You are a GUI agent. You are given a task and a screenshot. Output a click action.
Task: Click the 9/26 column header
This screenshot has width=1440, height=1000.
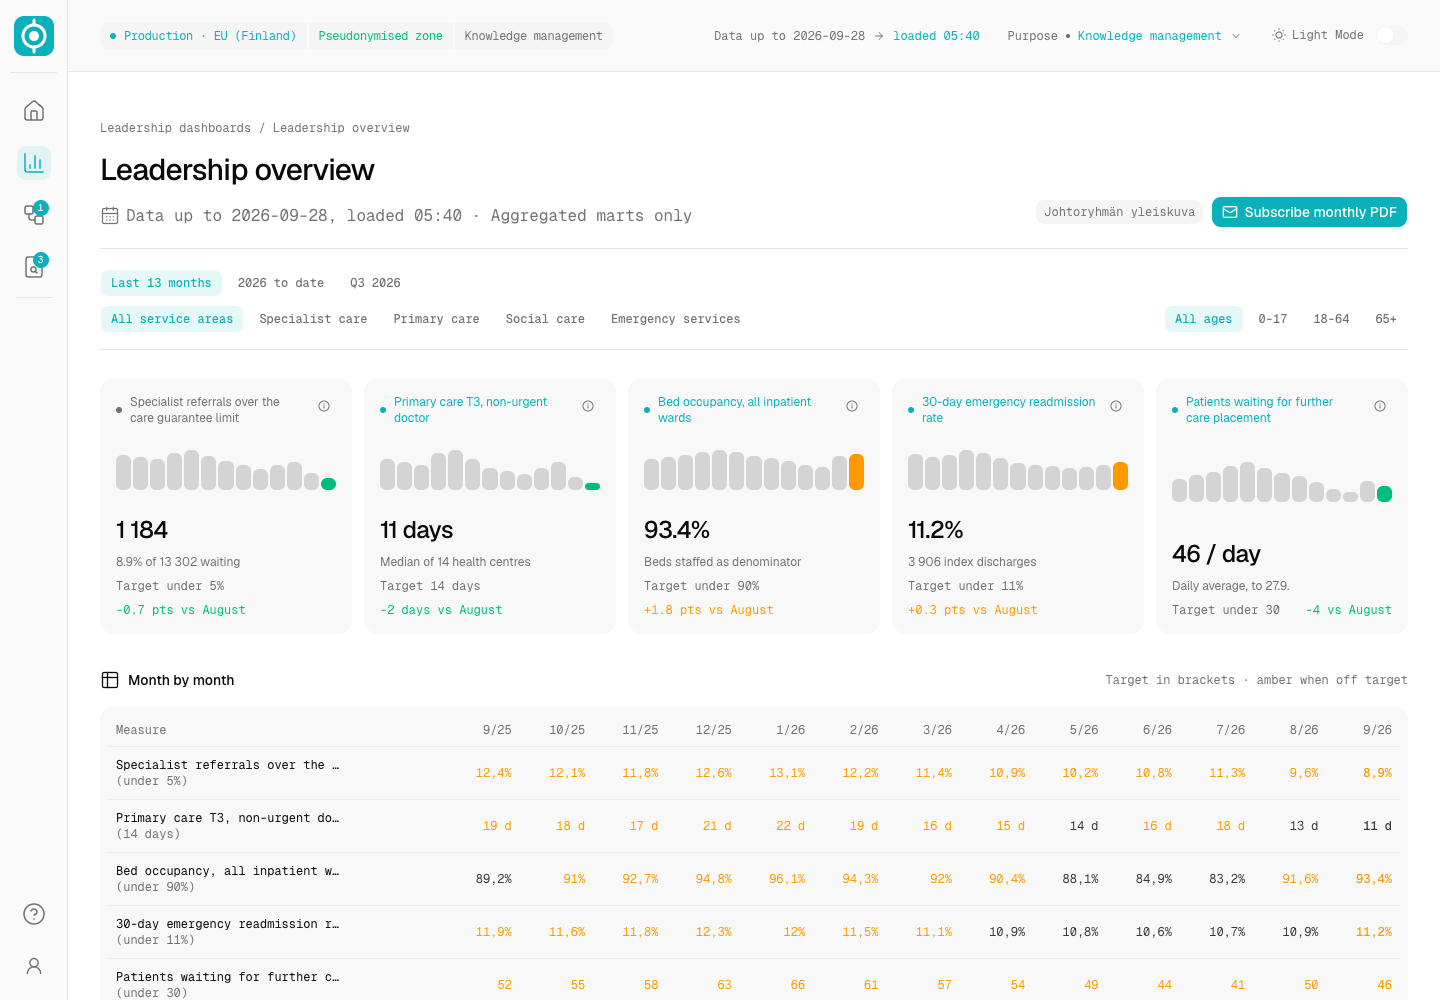point(1377,730)
